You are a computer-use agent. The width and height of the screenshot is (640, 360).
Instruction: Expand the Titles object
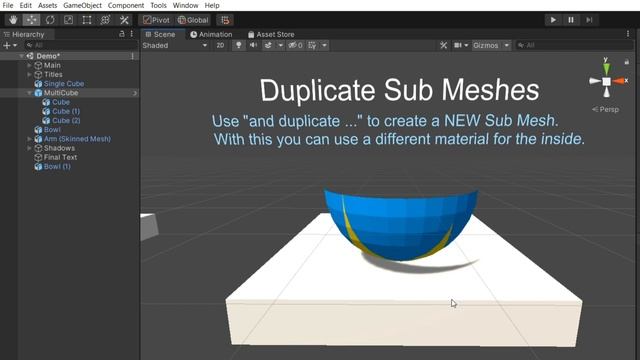[x=29, y=75]
